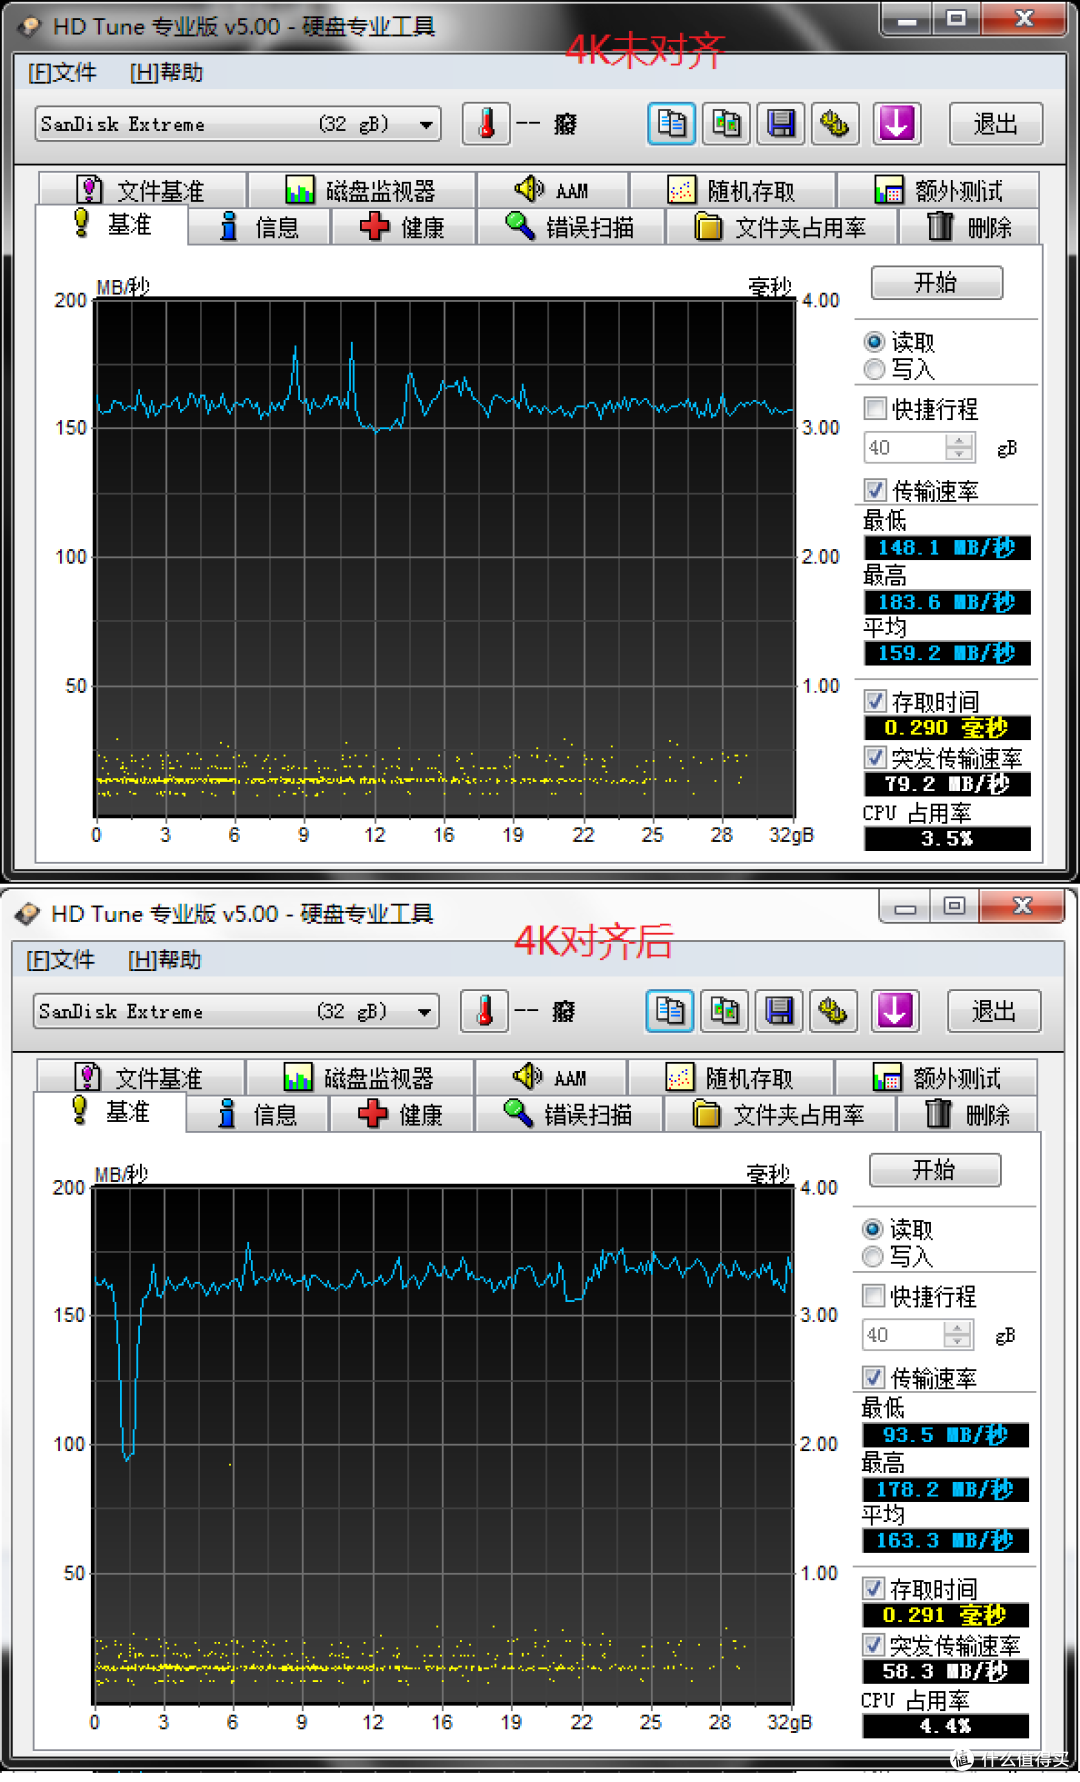The width and height of the screenshot is (1080, 1782).
Task: Open 额外测试 tab in top window
Action: (x=938, y=190)
